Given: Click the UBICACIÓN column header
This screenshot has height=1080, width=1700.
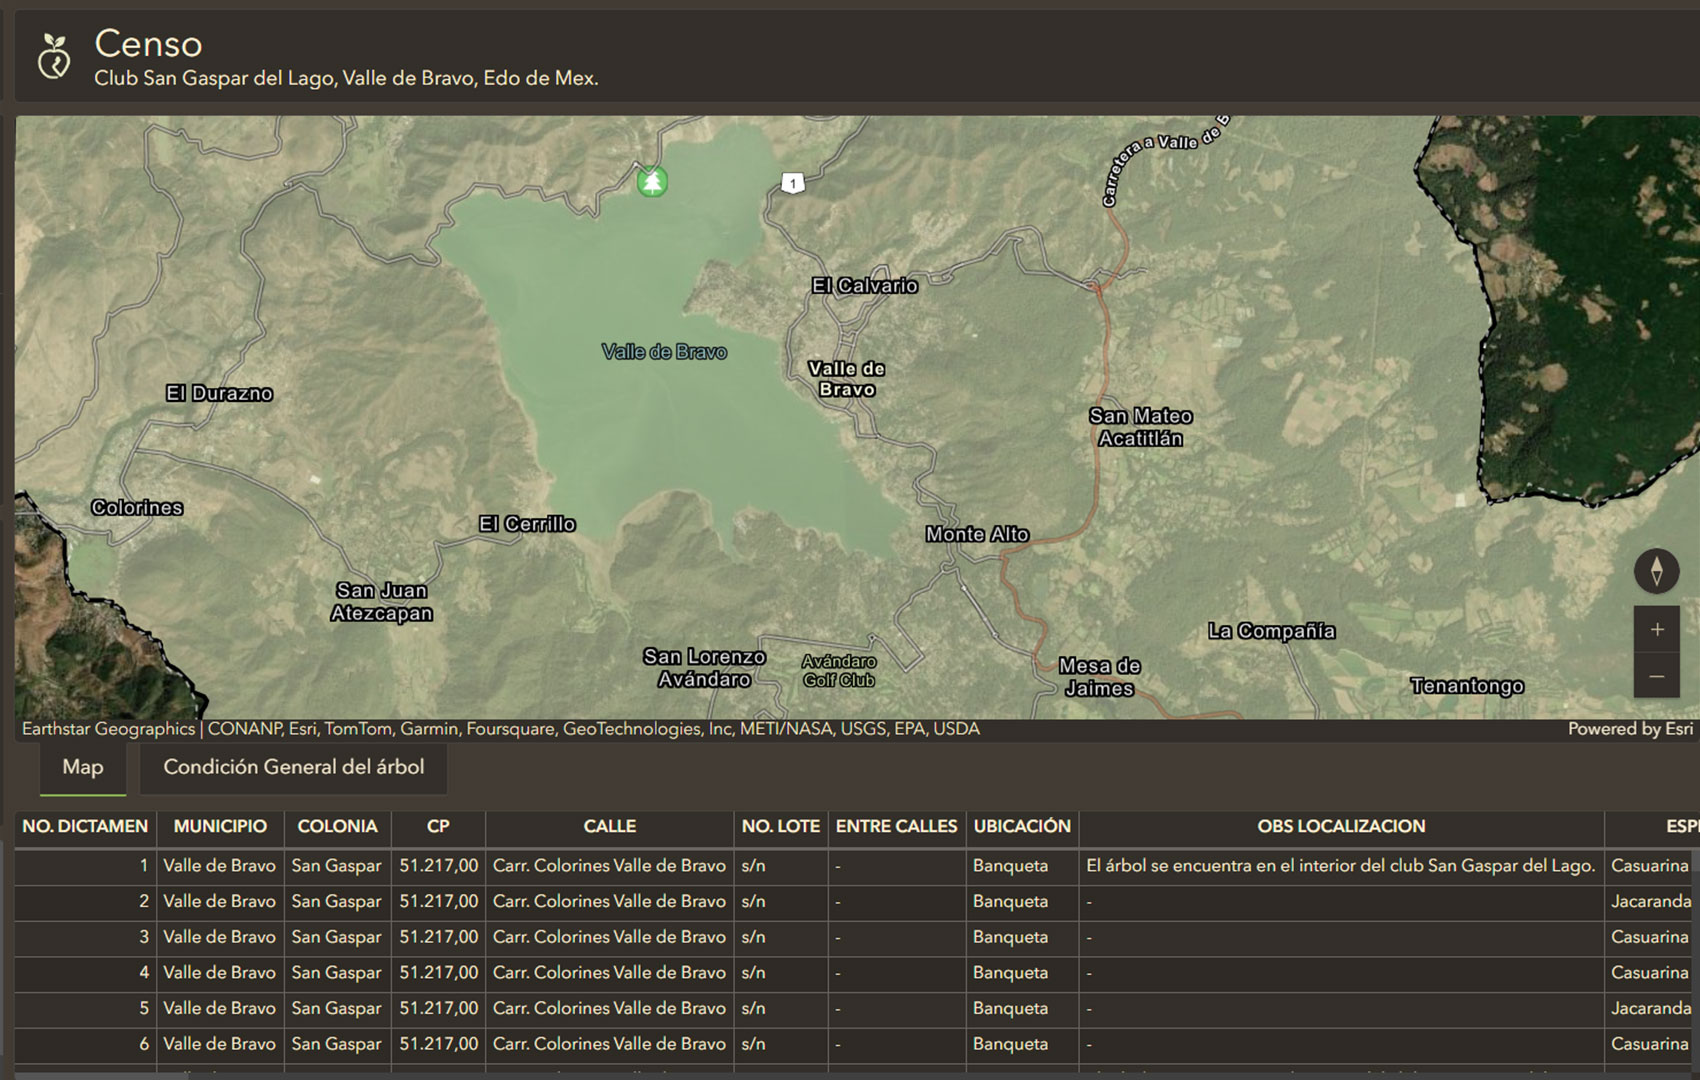Looking at the screenshot, I should 1022,826.
